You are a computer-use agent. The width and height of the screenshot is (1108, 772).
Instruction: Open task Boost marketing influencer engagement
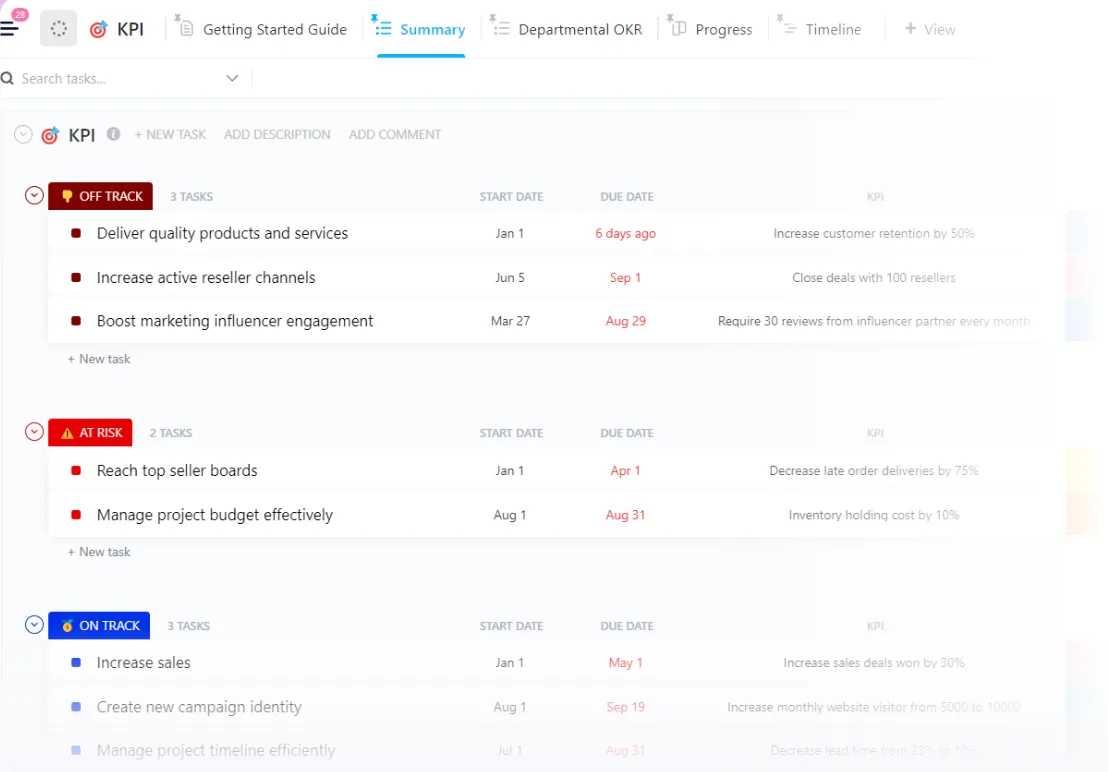pos(235,321)
